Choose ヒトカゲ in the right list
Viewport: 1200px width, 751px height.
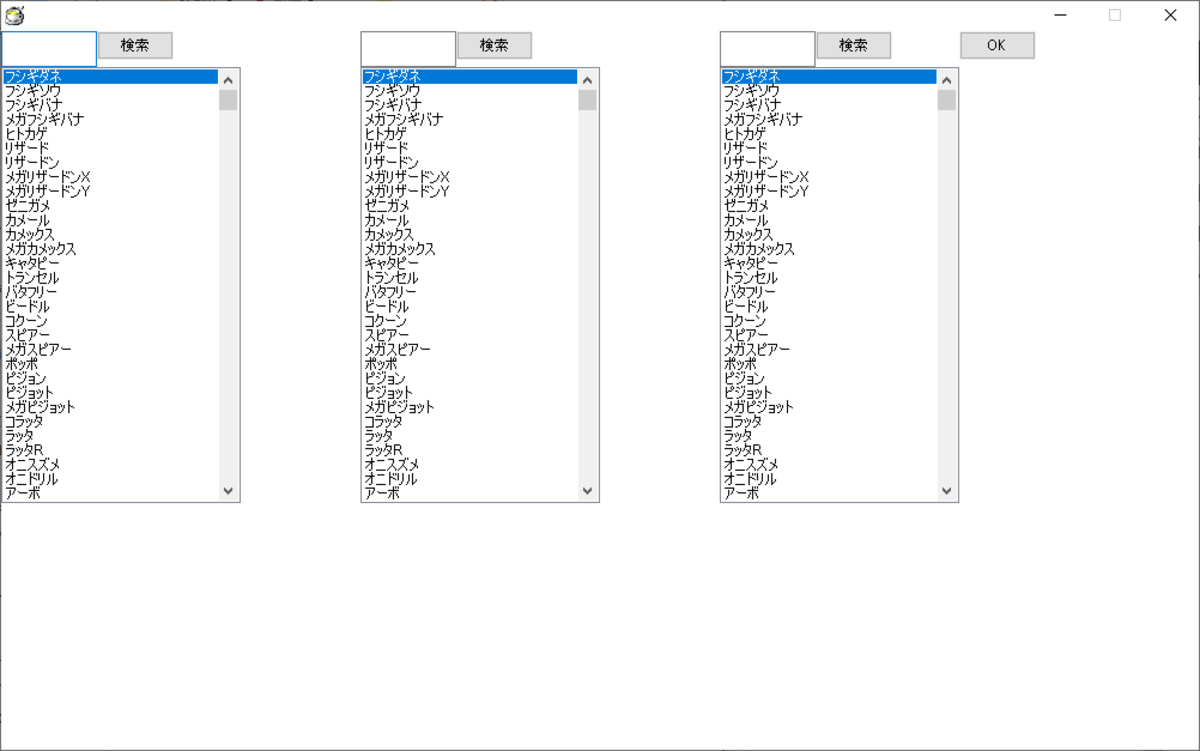(828, 134)
